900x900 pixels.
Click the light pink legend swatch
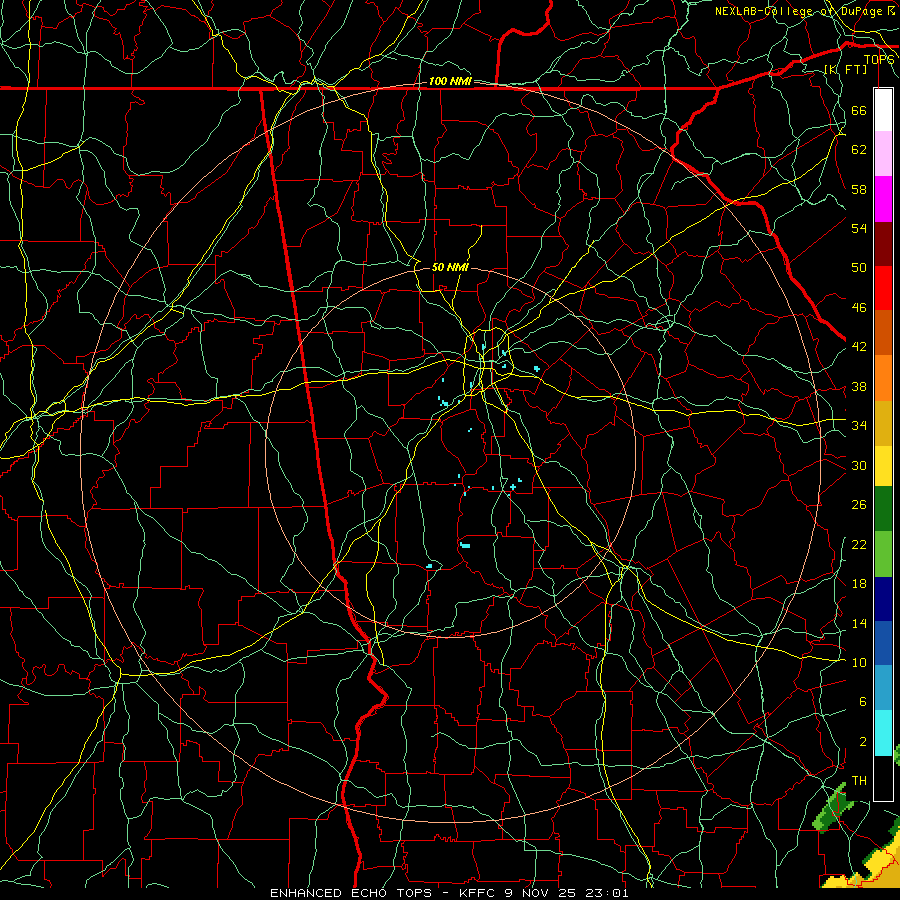[x=883, y=154]
